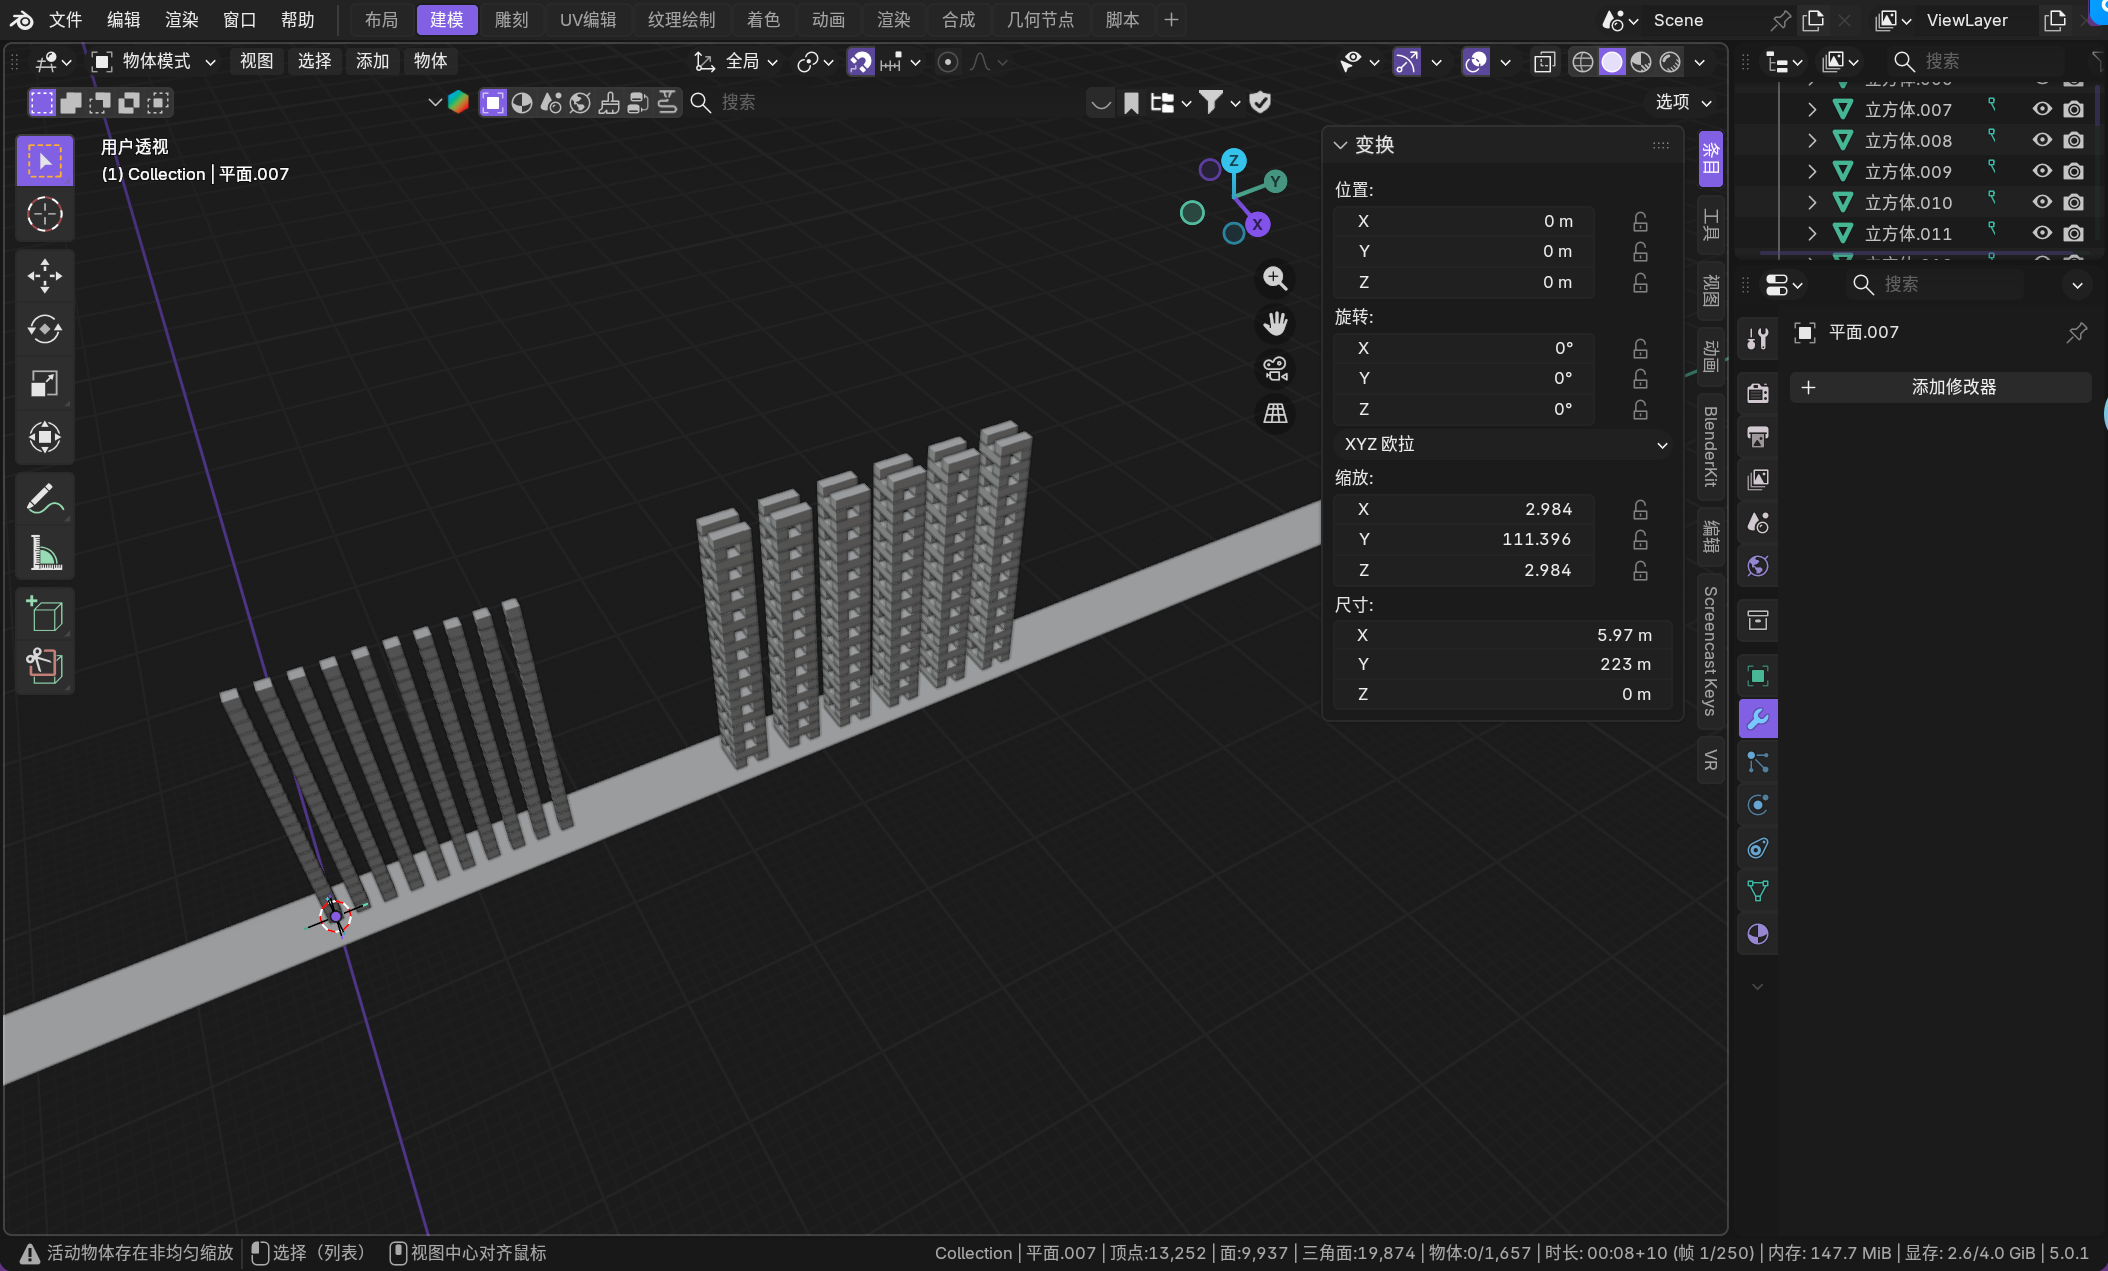Open the 物体模式 mode dropdown
This screenshot has width=2108, height=1271.
[155, 61]
